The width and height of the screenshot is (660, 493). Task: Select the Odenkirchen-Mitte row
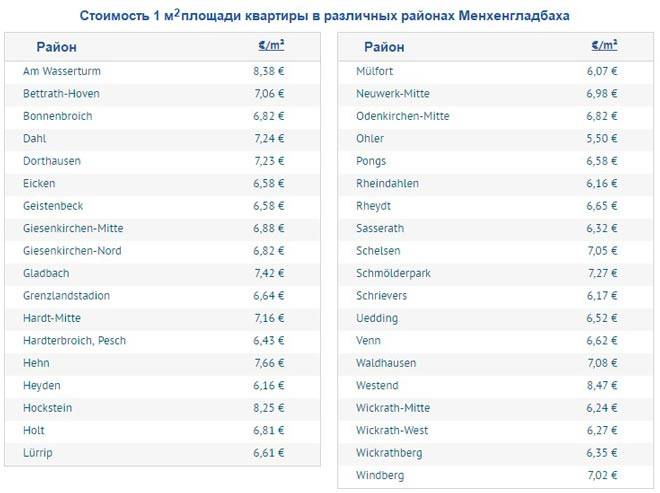(495, 116)
